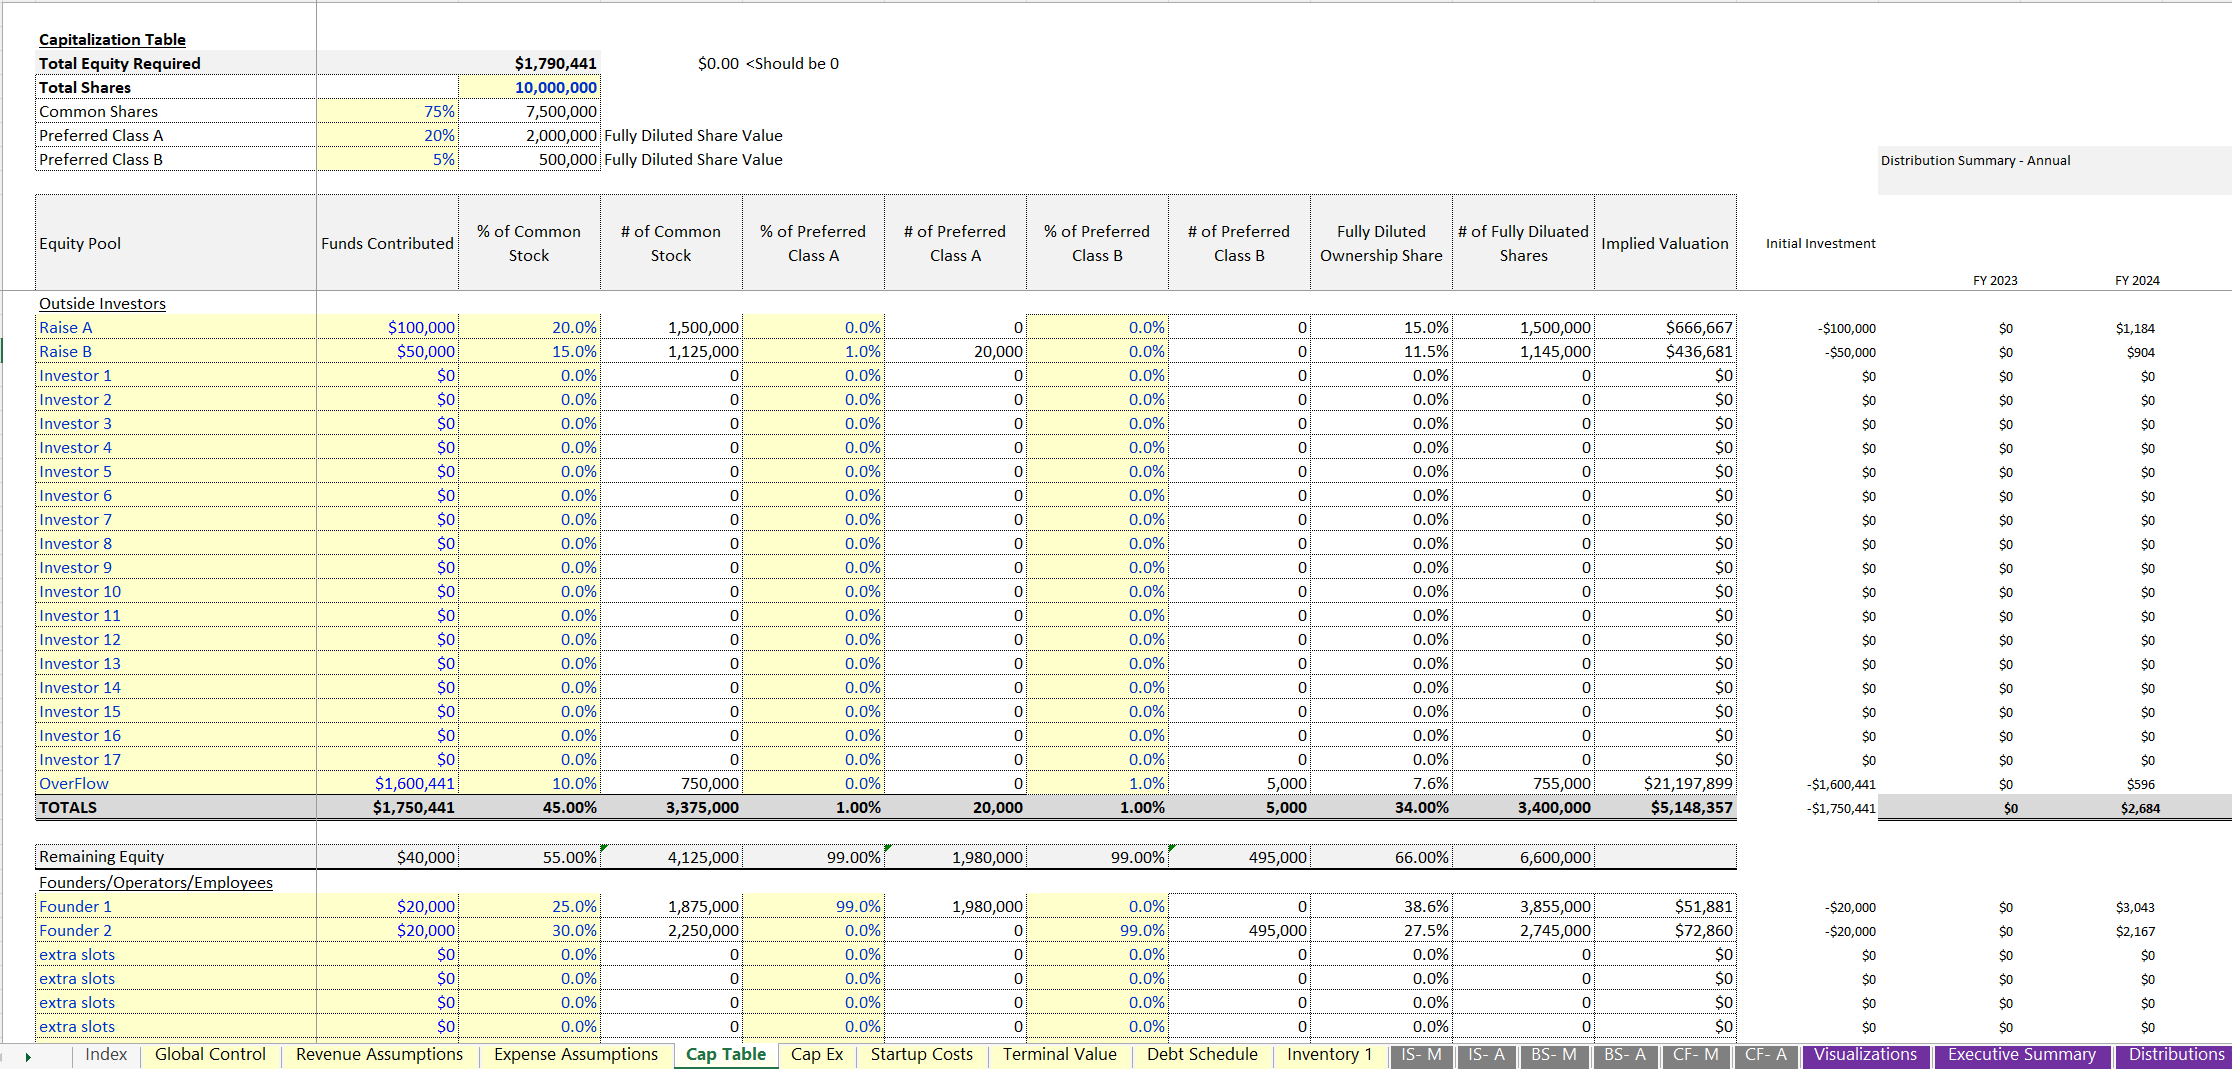Click the Capitalization Table title

[112, 39]
